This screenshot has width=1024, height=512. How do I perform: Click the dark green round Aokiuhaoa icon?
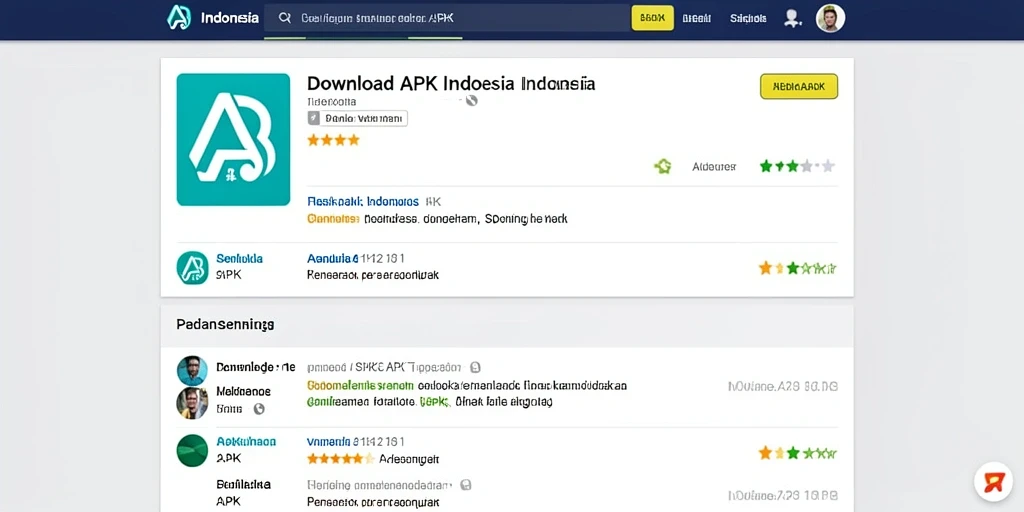tap(193, 451)
